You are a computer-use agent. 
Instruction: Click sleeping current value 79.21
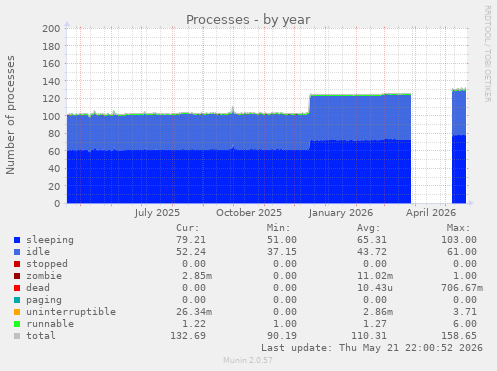pyautogui.click(x=191, y=240)
